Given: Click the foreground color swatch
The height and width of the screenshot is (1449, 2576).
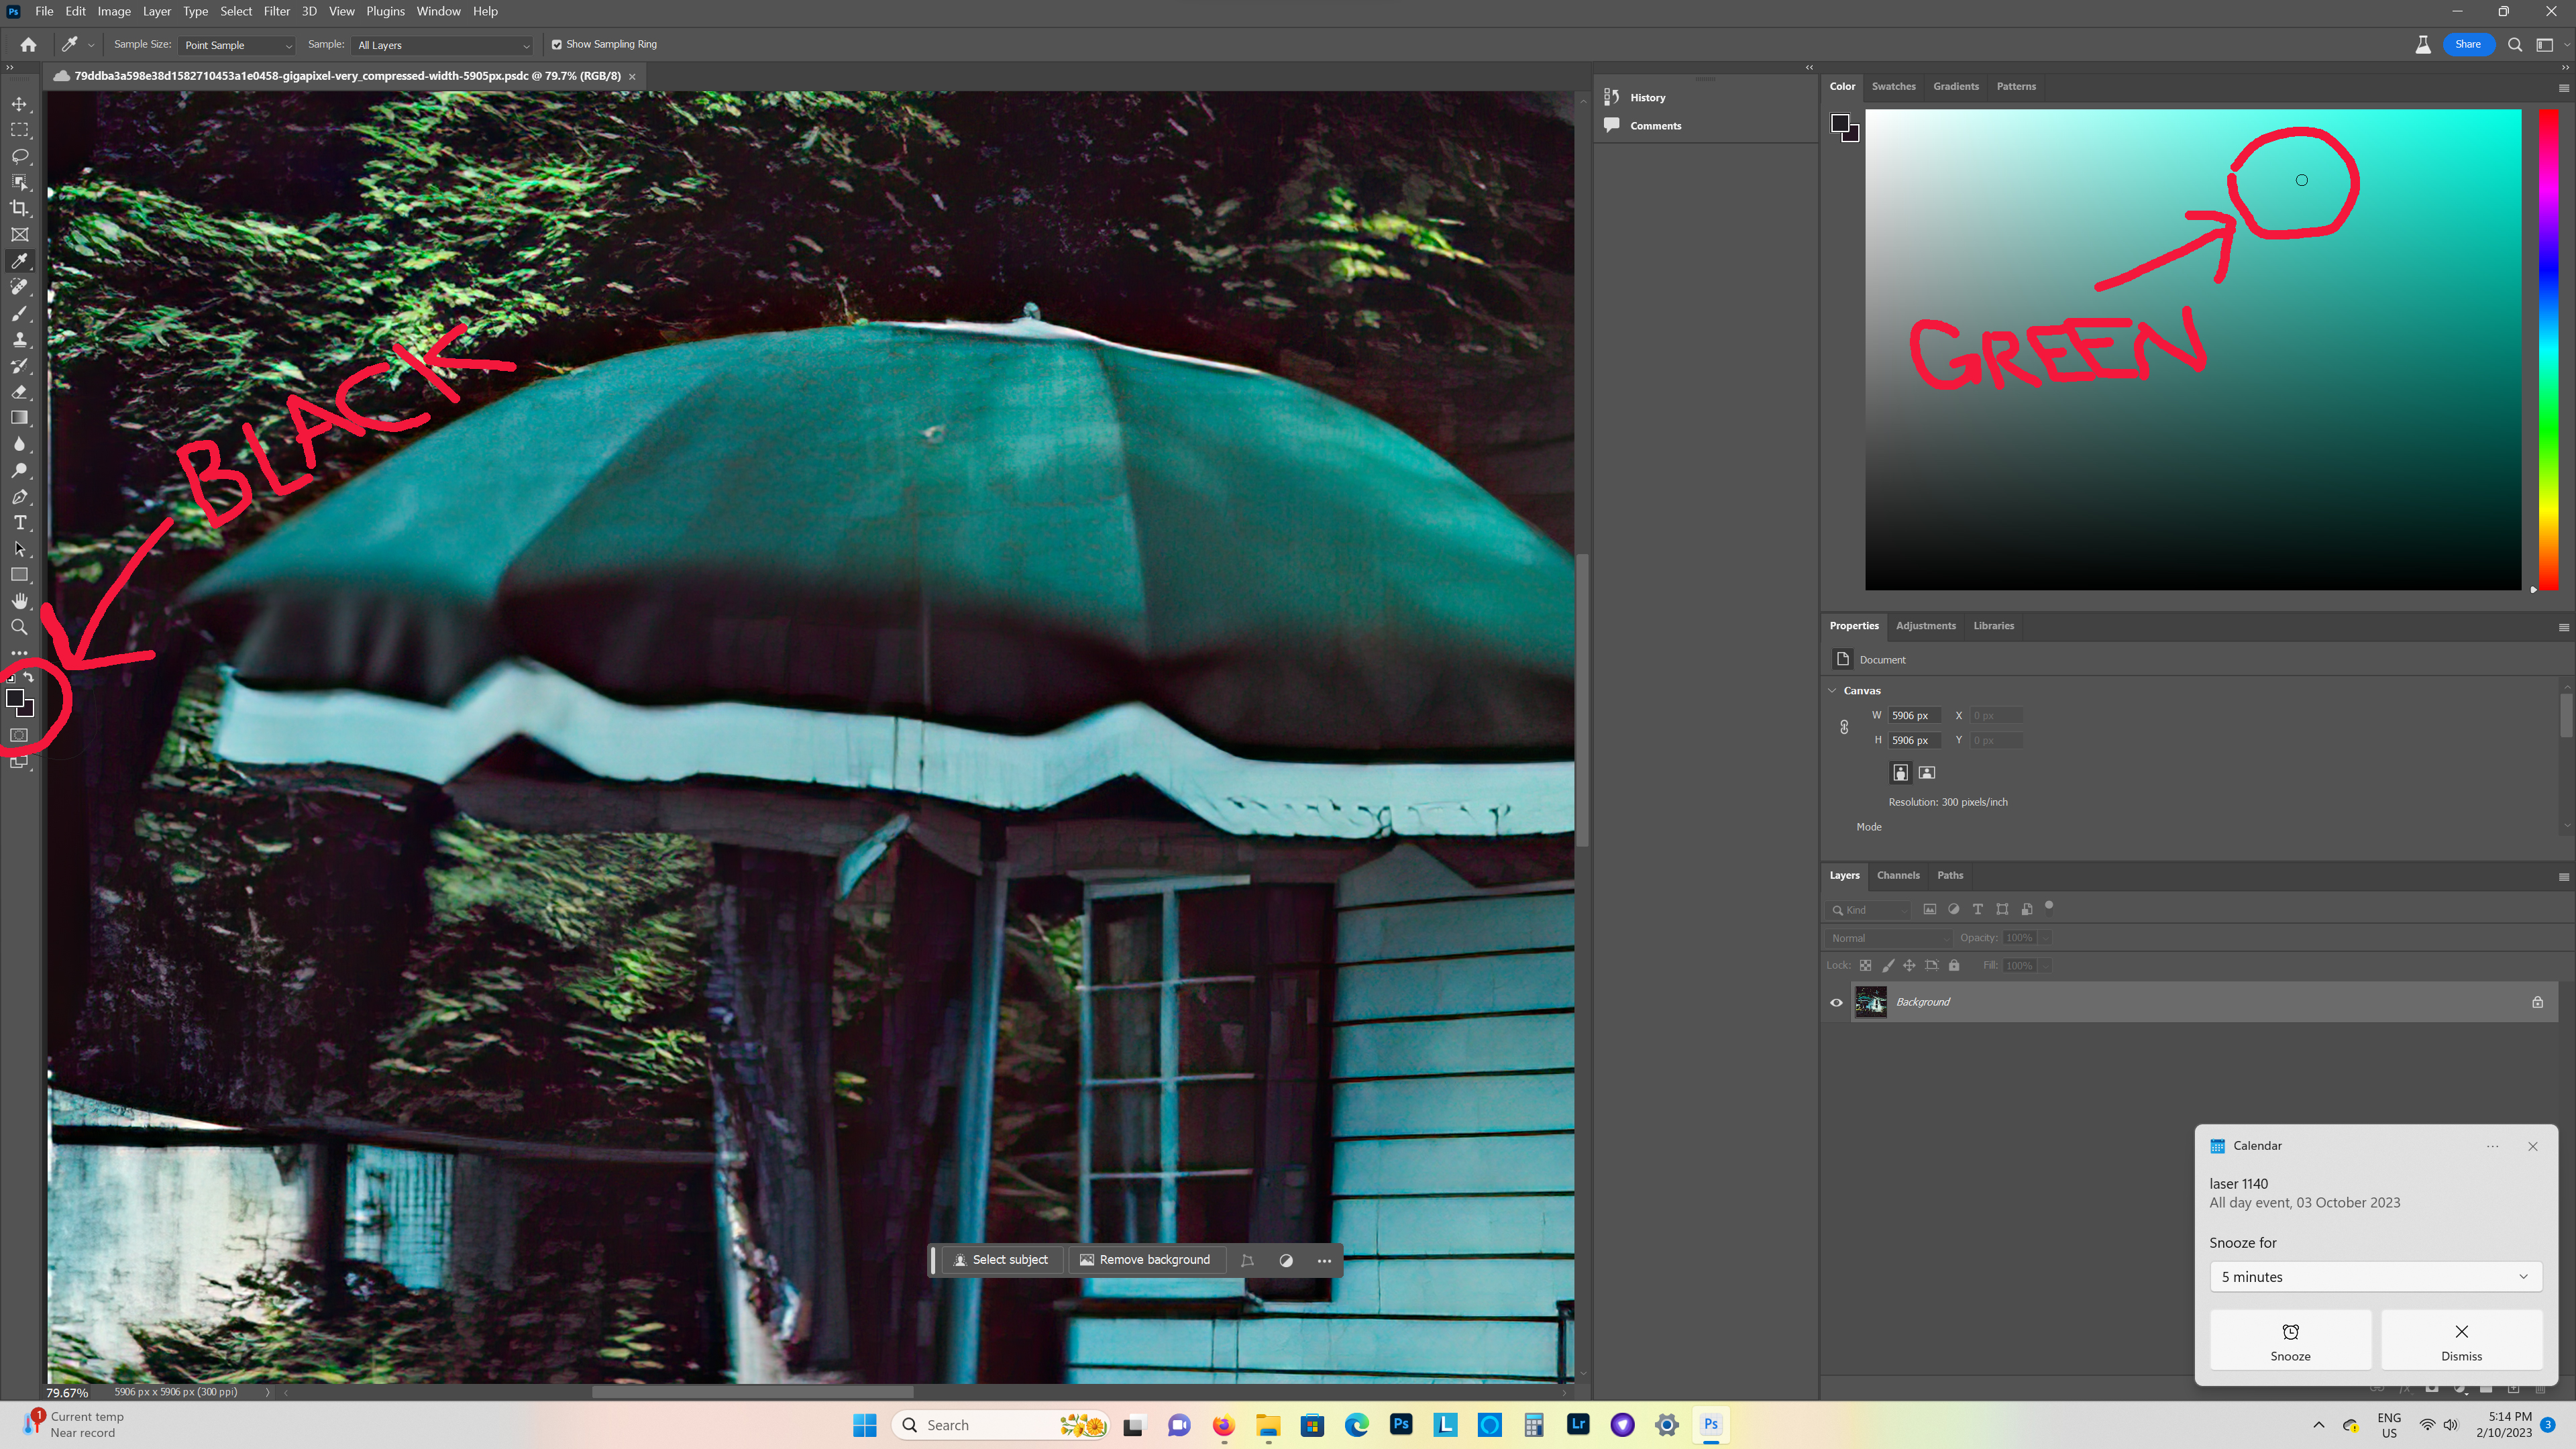Looking at the screenshot, I should [x=16, y=699].
